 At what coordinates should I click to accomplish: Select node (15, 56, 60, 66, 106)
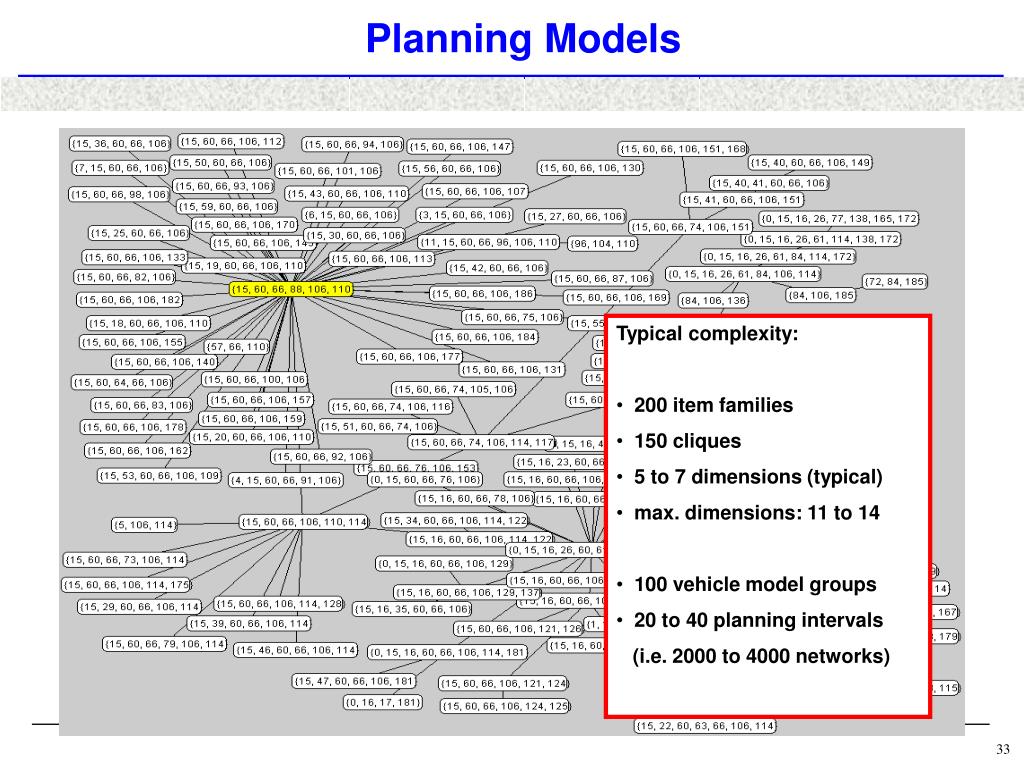click(x=450, y=168)
